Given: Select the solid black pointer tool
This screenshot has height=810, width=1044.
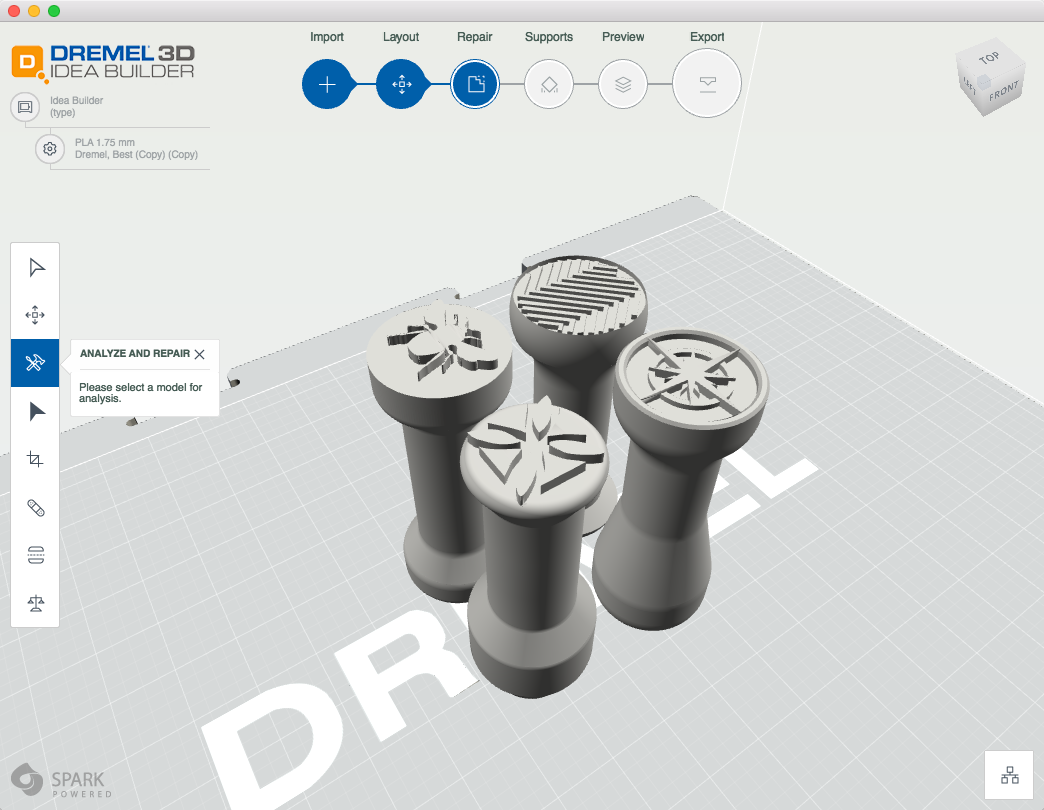Looking at the screenshot, I should pos(35,411).
